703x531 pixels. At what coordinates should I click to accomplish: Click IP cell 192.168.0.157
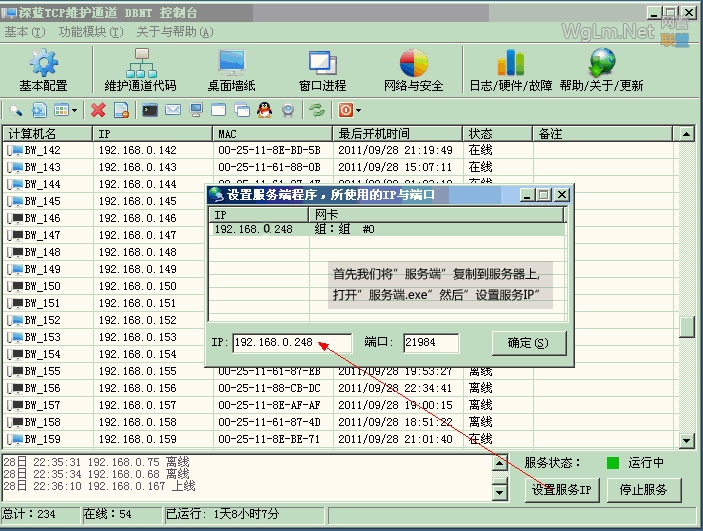coord(138,405)
